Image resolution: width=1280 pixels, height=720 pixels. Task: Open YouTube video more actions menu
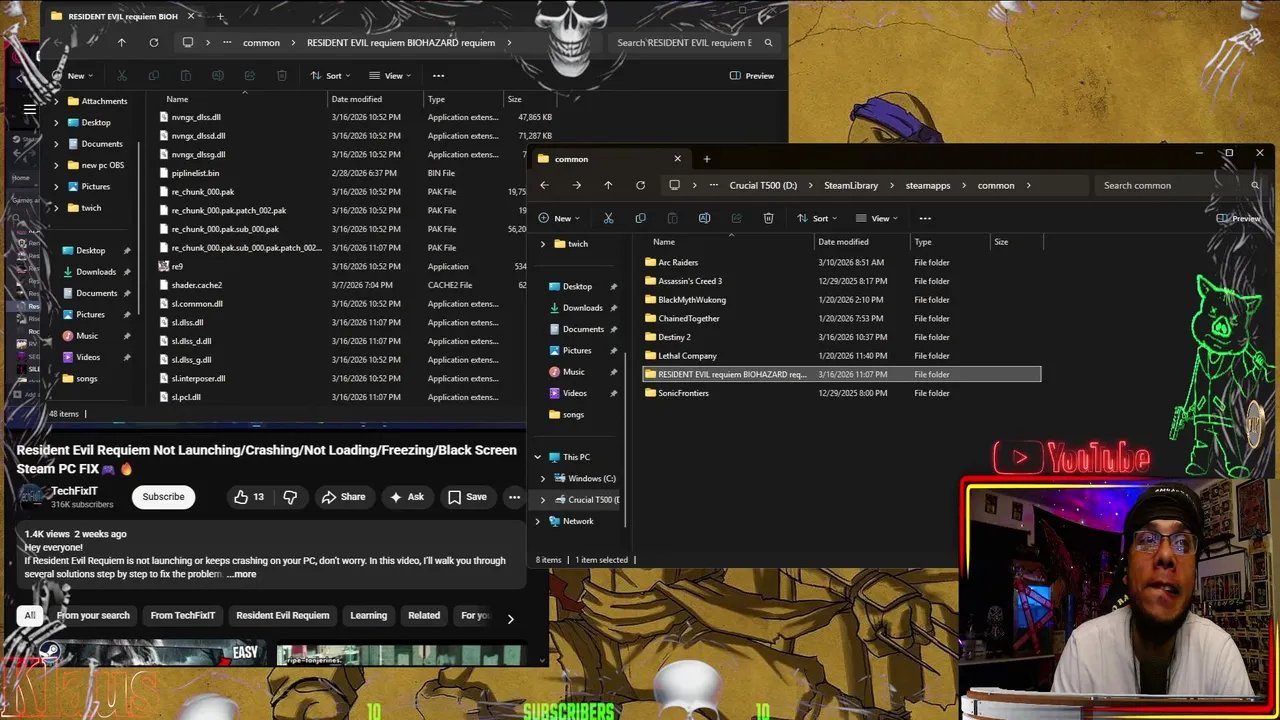click(x=514, y=497)
